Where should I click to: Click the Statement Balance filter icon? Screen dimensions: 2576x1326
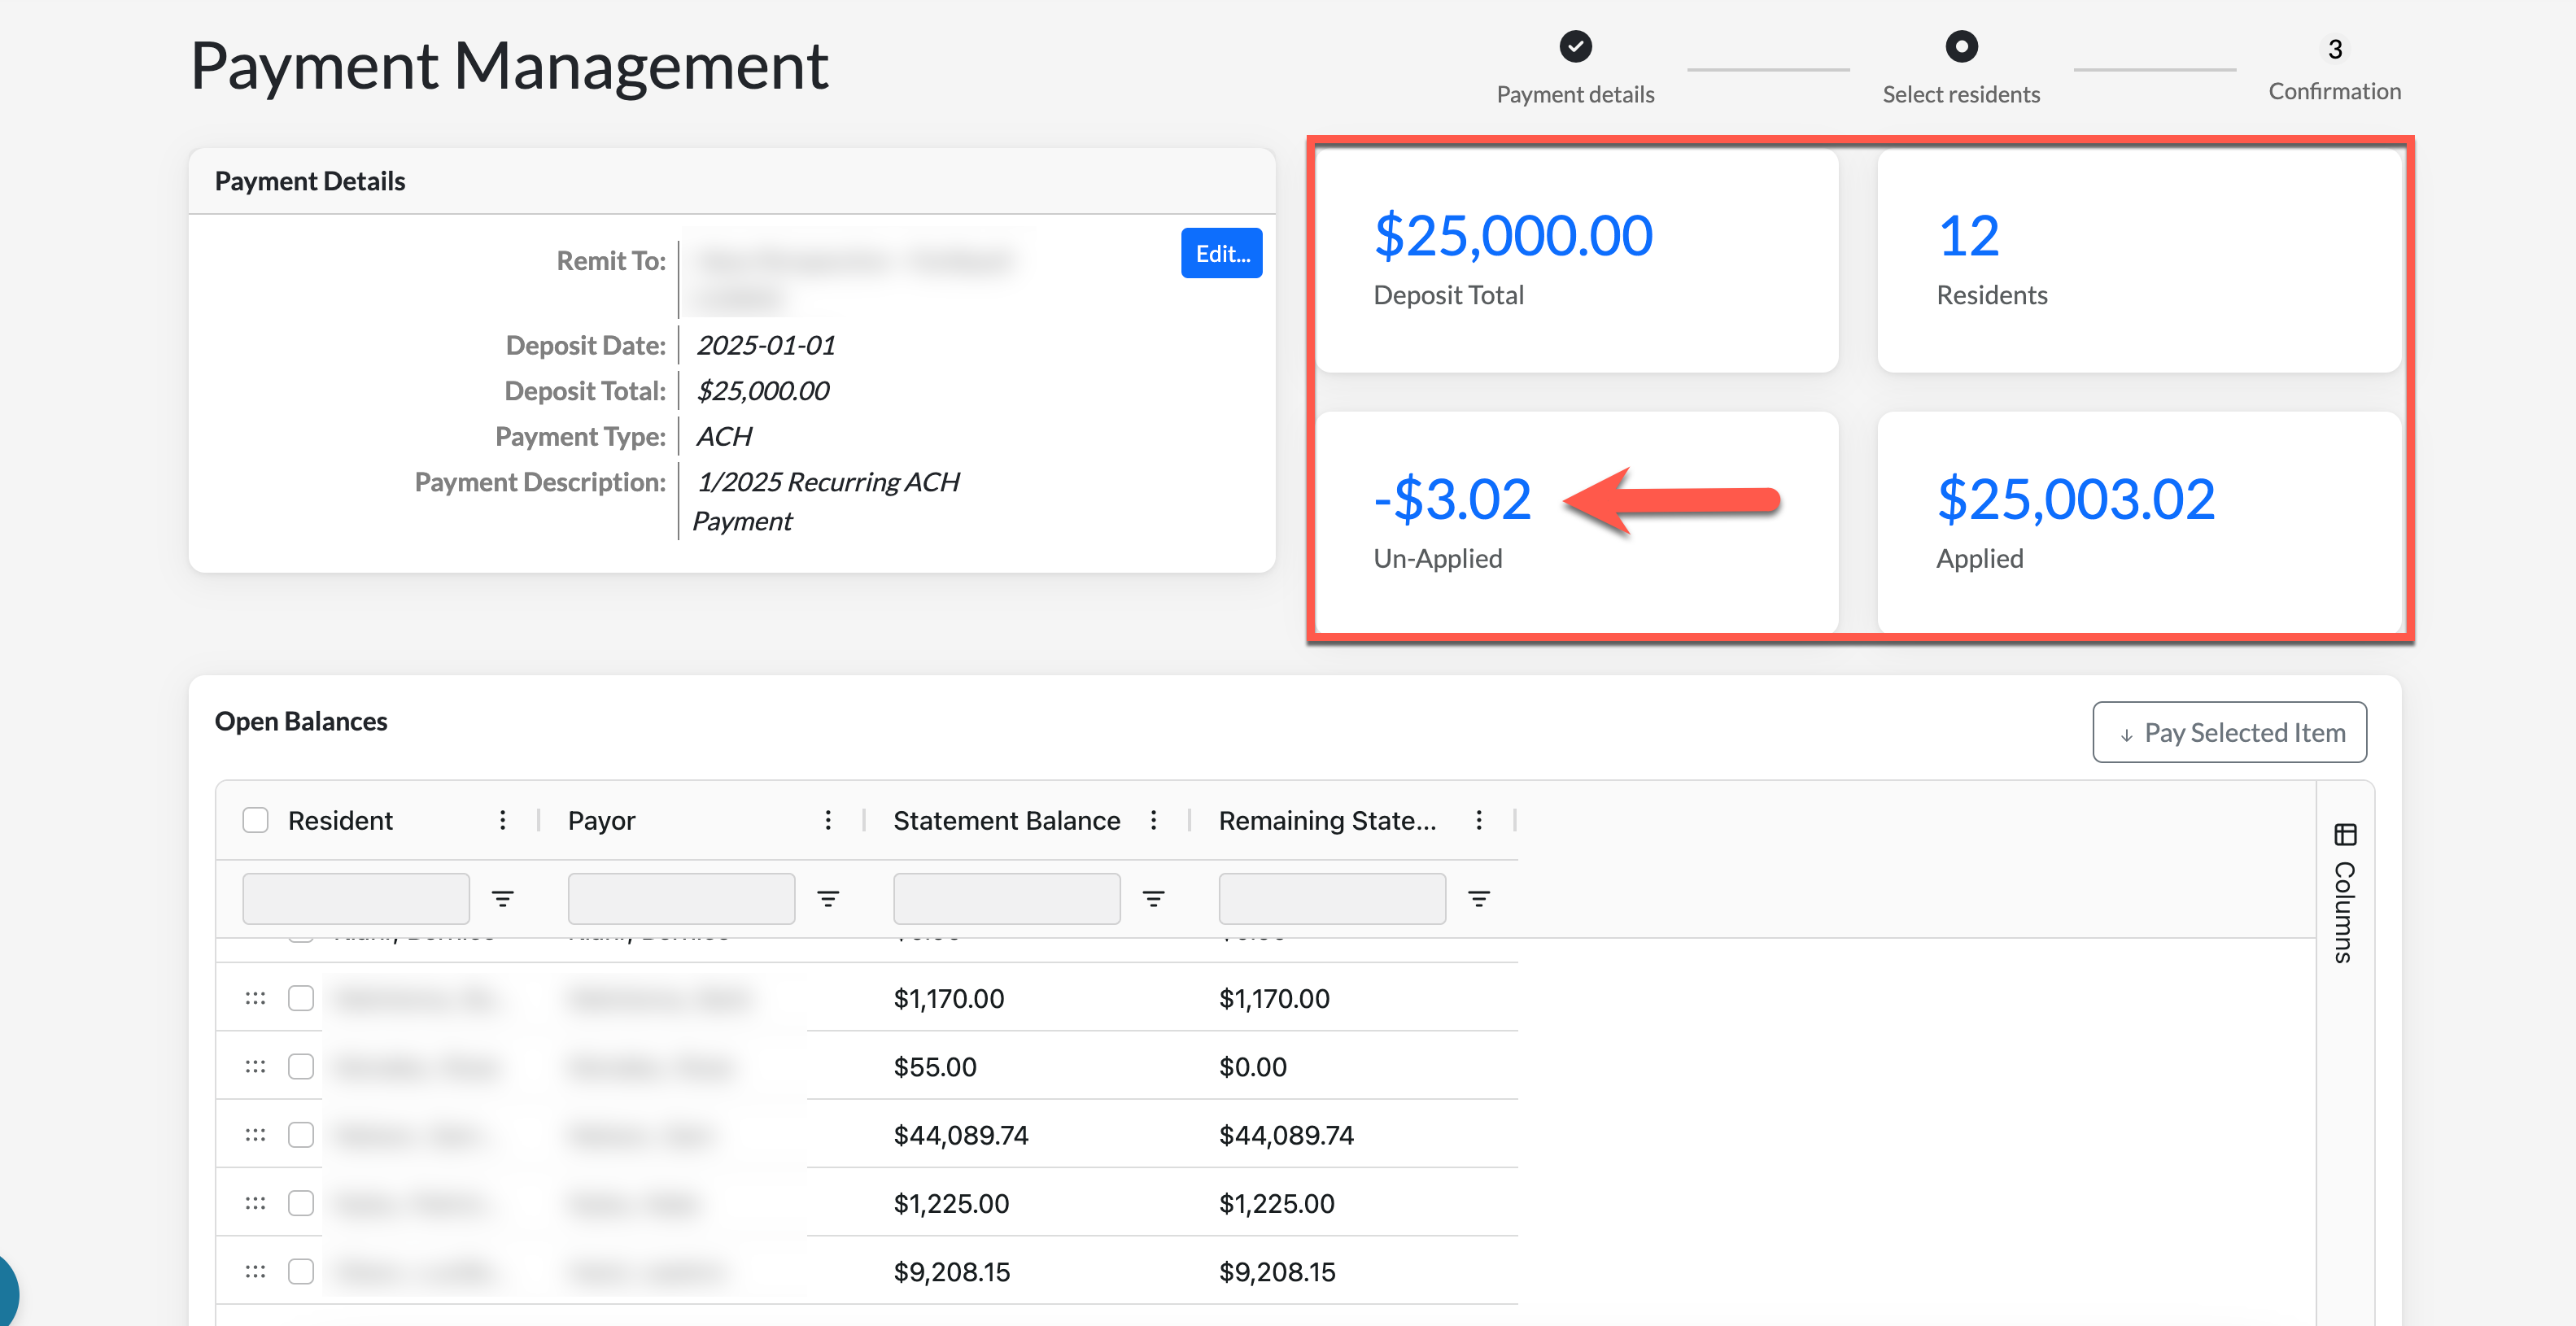[1153, 898]
